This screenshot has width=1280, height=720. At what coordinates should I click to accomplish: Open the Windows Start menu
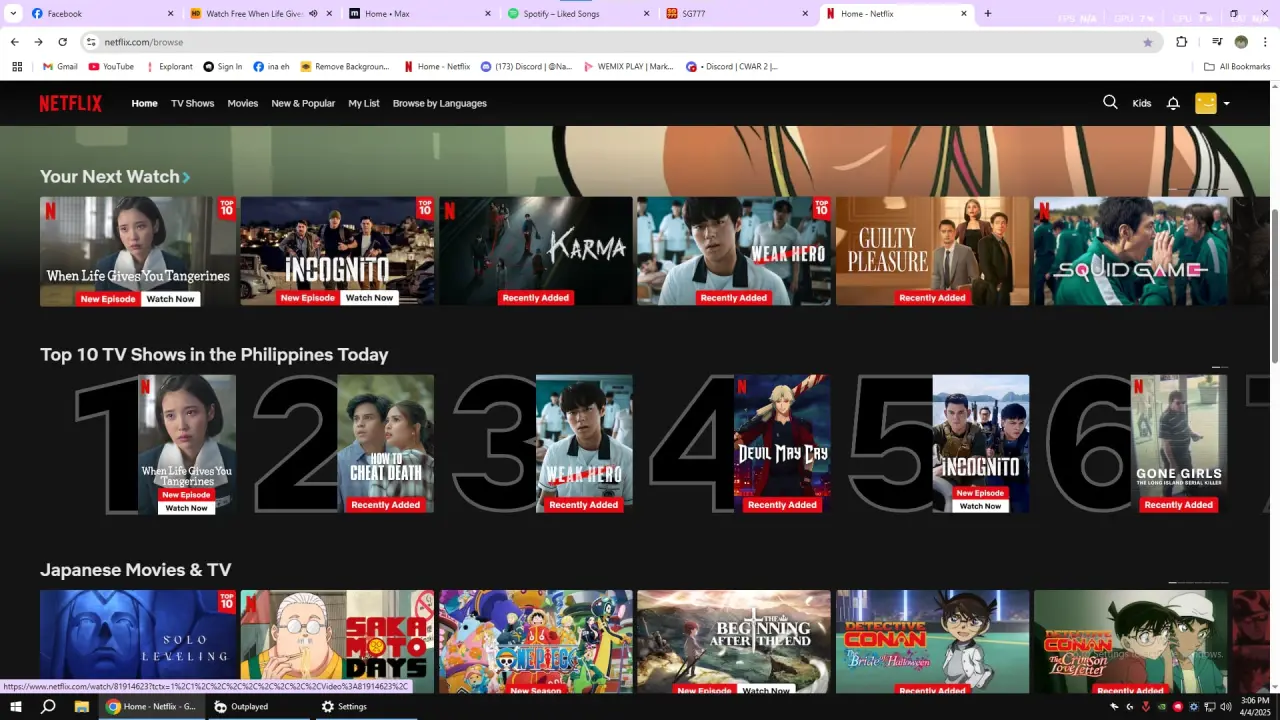pyautogui.click(x=15, y=706)
